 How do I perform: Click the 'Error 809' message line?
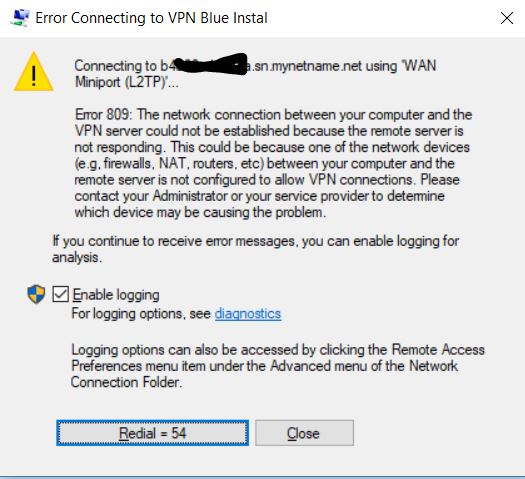[273, 115]
